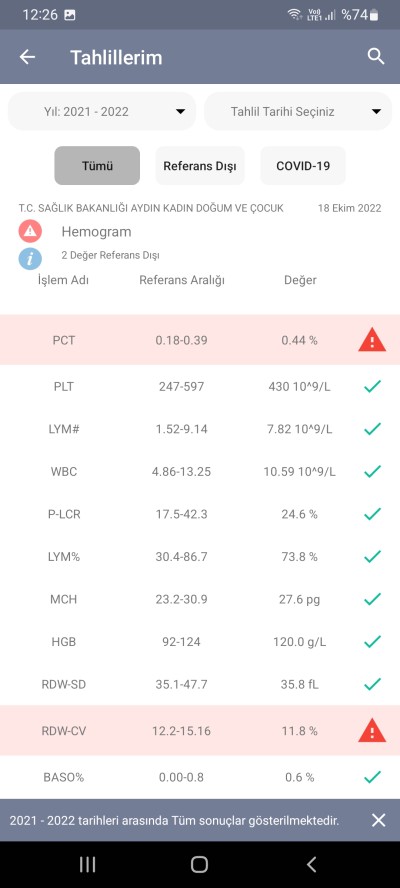The image size is (400, 888).
Task: Tap the red alert triangle on PCT row
Action: tap(372, 340)
